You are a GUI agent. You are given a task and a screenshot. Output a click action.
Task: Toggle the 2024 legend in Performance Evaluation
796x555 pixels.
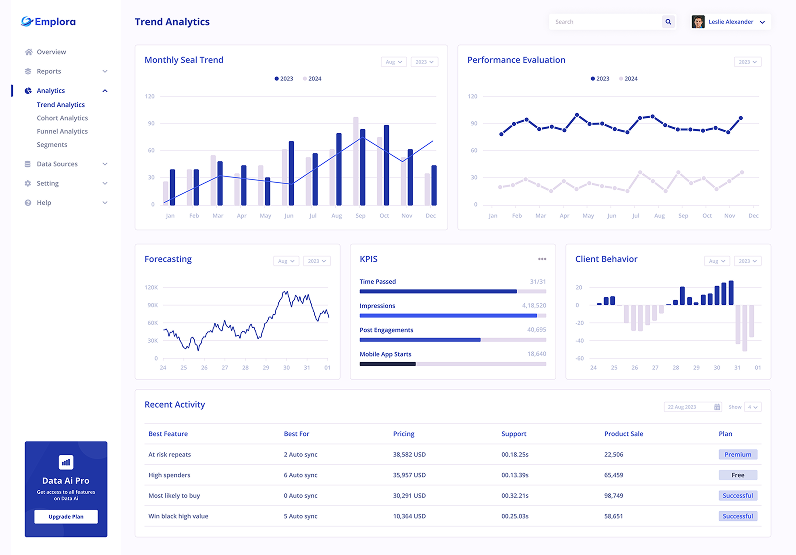click(x=627, y=78)
